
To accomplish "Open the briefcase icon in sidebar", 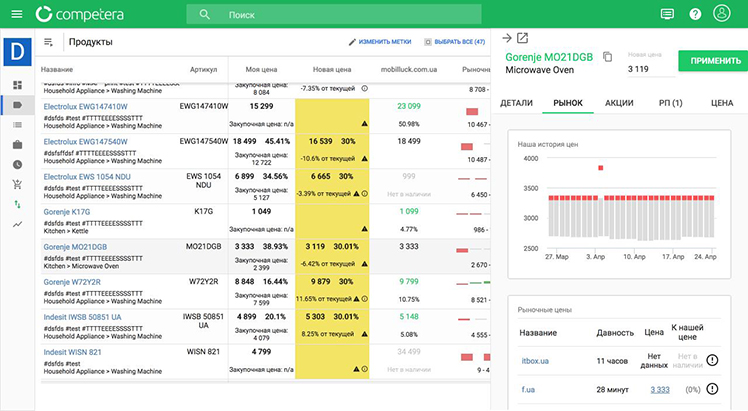I will point(18,144).
